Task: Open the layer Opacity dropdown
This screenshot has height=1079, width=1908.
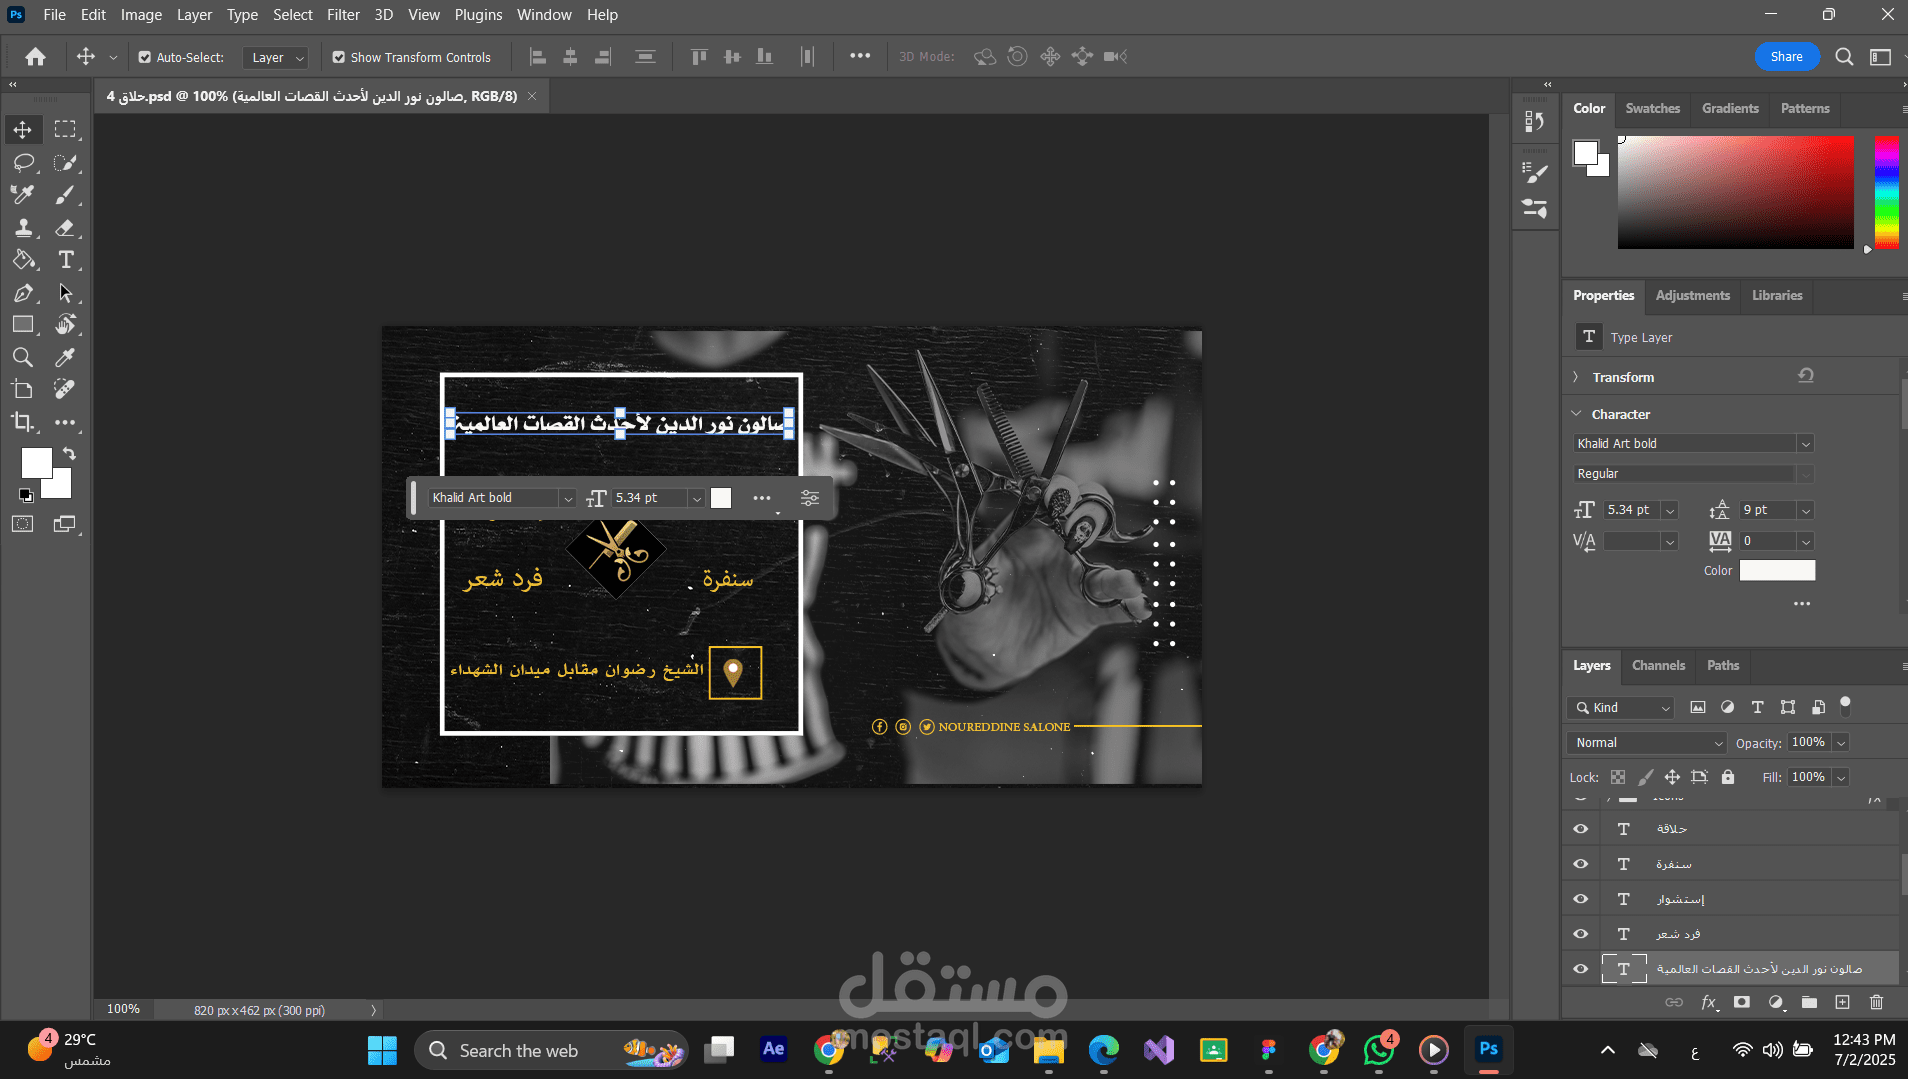Action: click(1841, 743)
